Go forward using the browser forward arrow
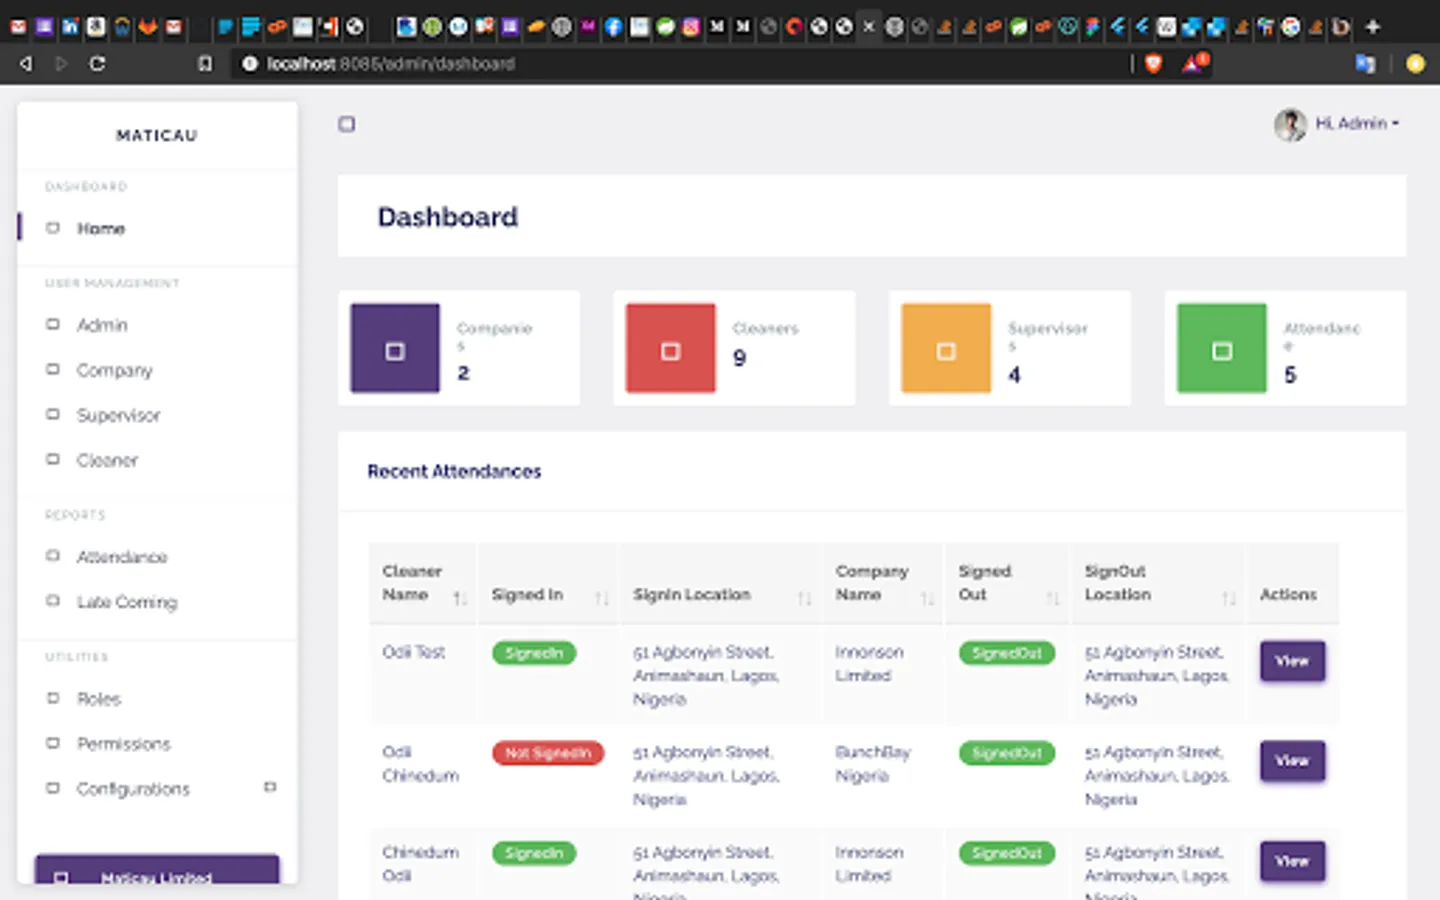The height and width of the screenshot is (900, 1440). click(x=61, y=64)
